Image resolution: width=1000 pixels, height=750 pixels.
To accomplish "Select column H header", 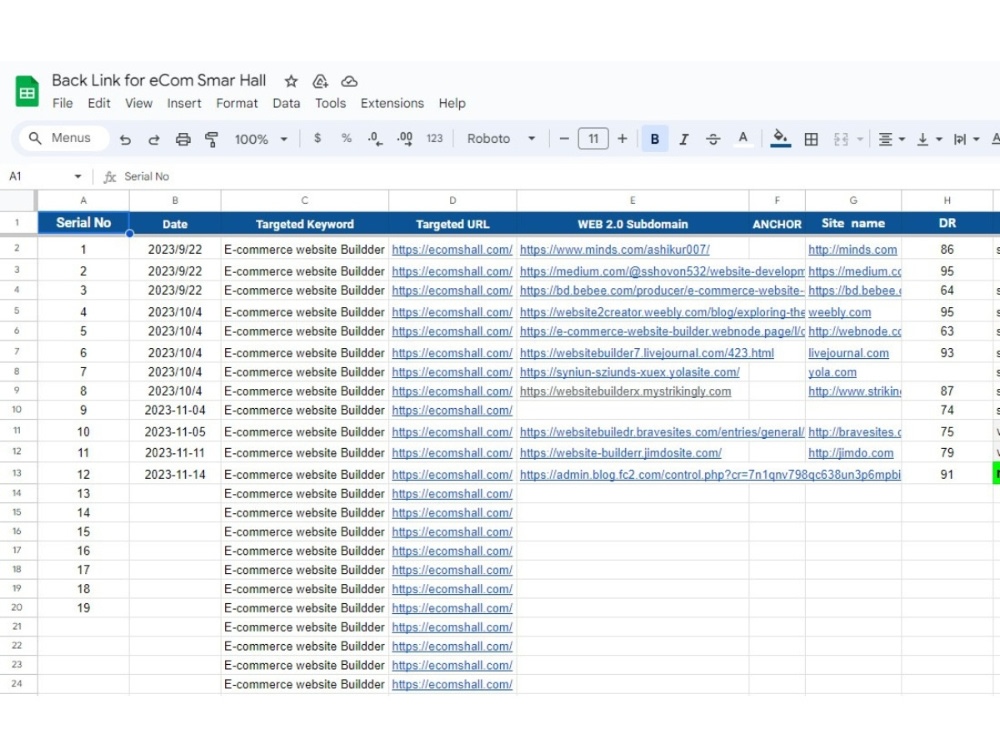I will pyautogui.click(x=947, y=200).
